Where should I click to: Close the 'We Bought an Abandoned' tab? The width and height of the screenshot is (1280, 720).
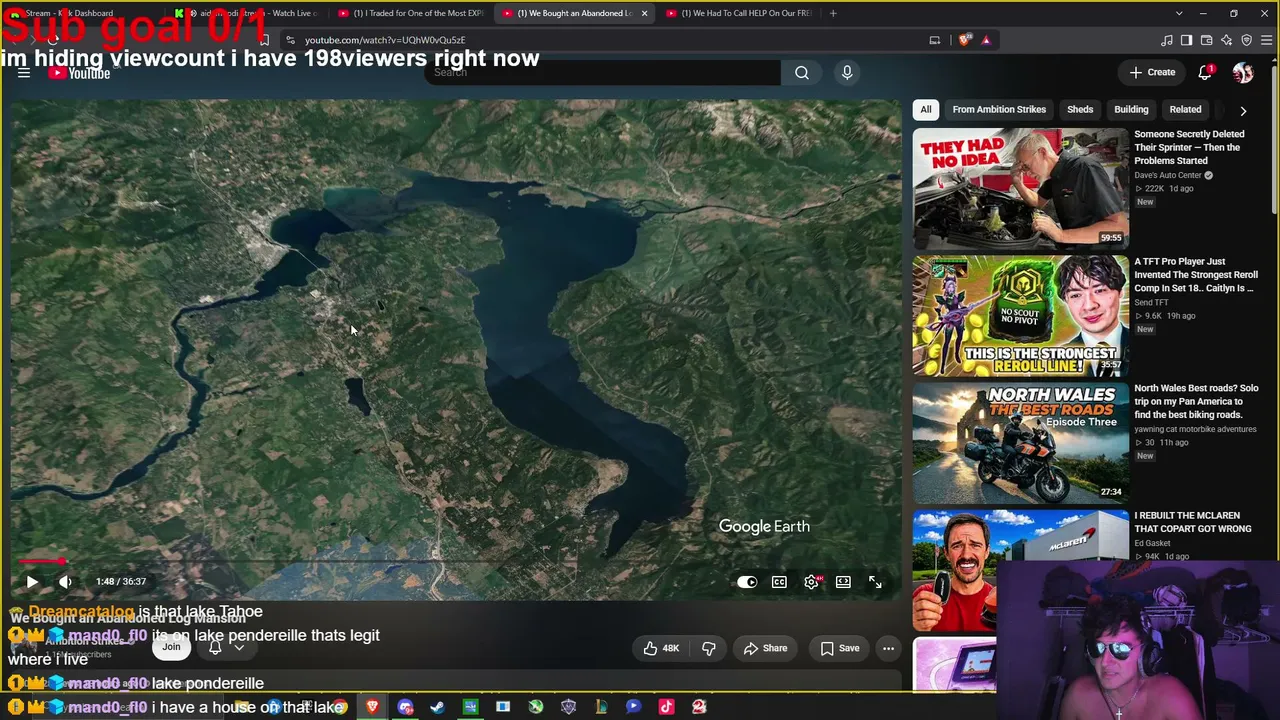[644, 13]
